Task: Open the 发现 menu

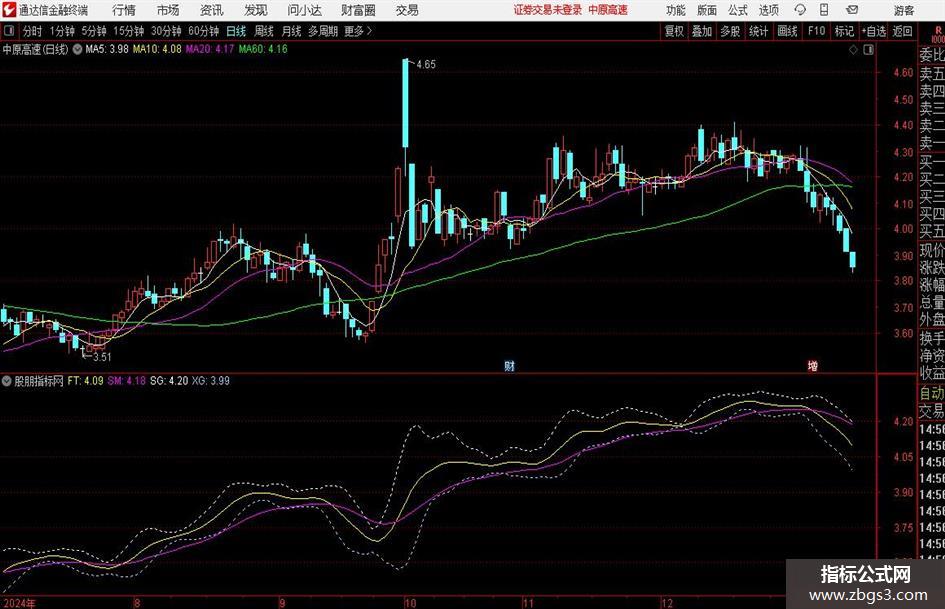Action: point(256,10)
